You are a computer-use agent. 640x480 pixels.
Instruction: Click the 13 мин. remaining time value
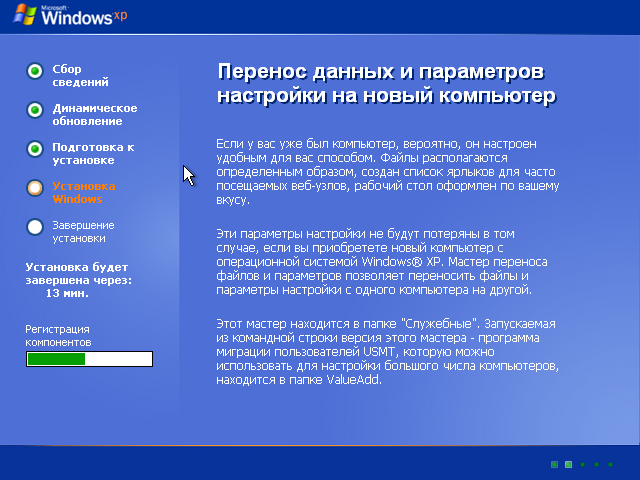(x=67, y=293)
